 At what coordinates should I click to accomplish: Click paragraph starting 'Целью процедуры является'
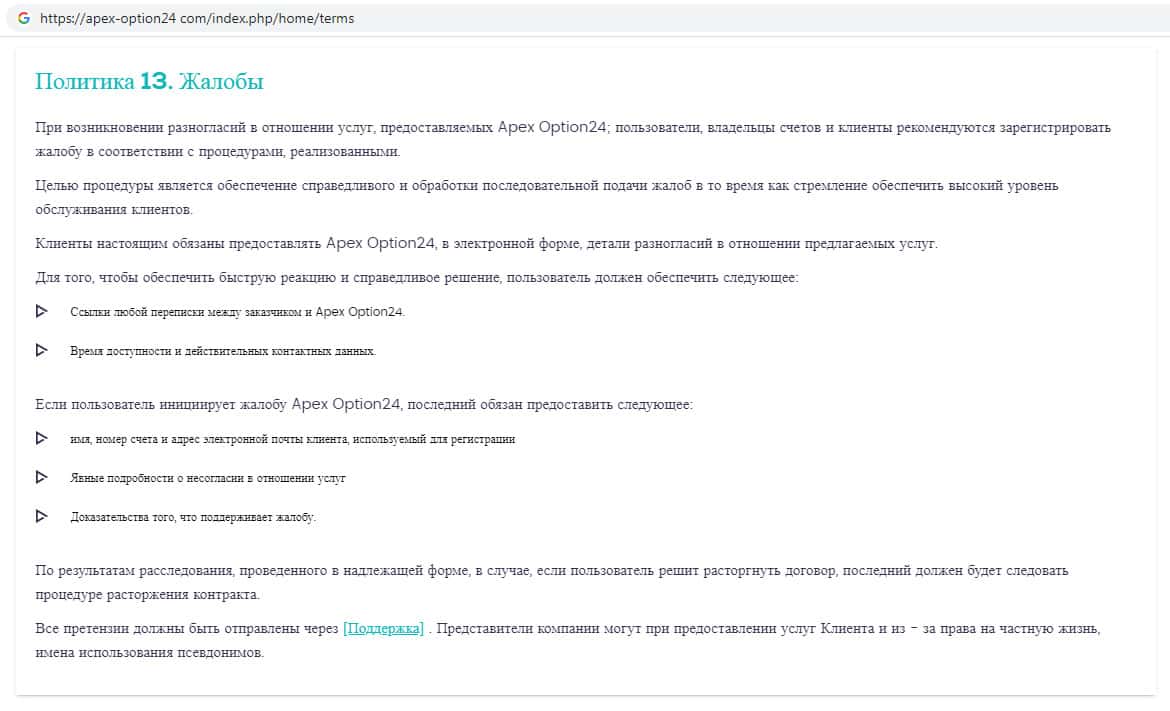tap(547, 197)
